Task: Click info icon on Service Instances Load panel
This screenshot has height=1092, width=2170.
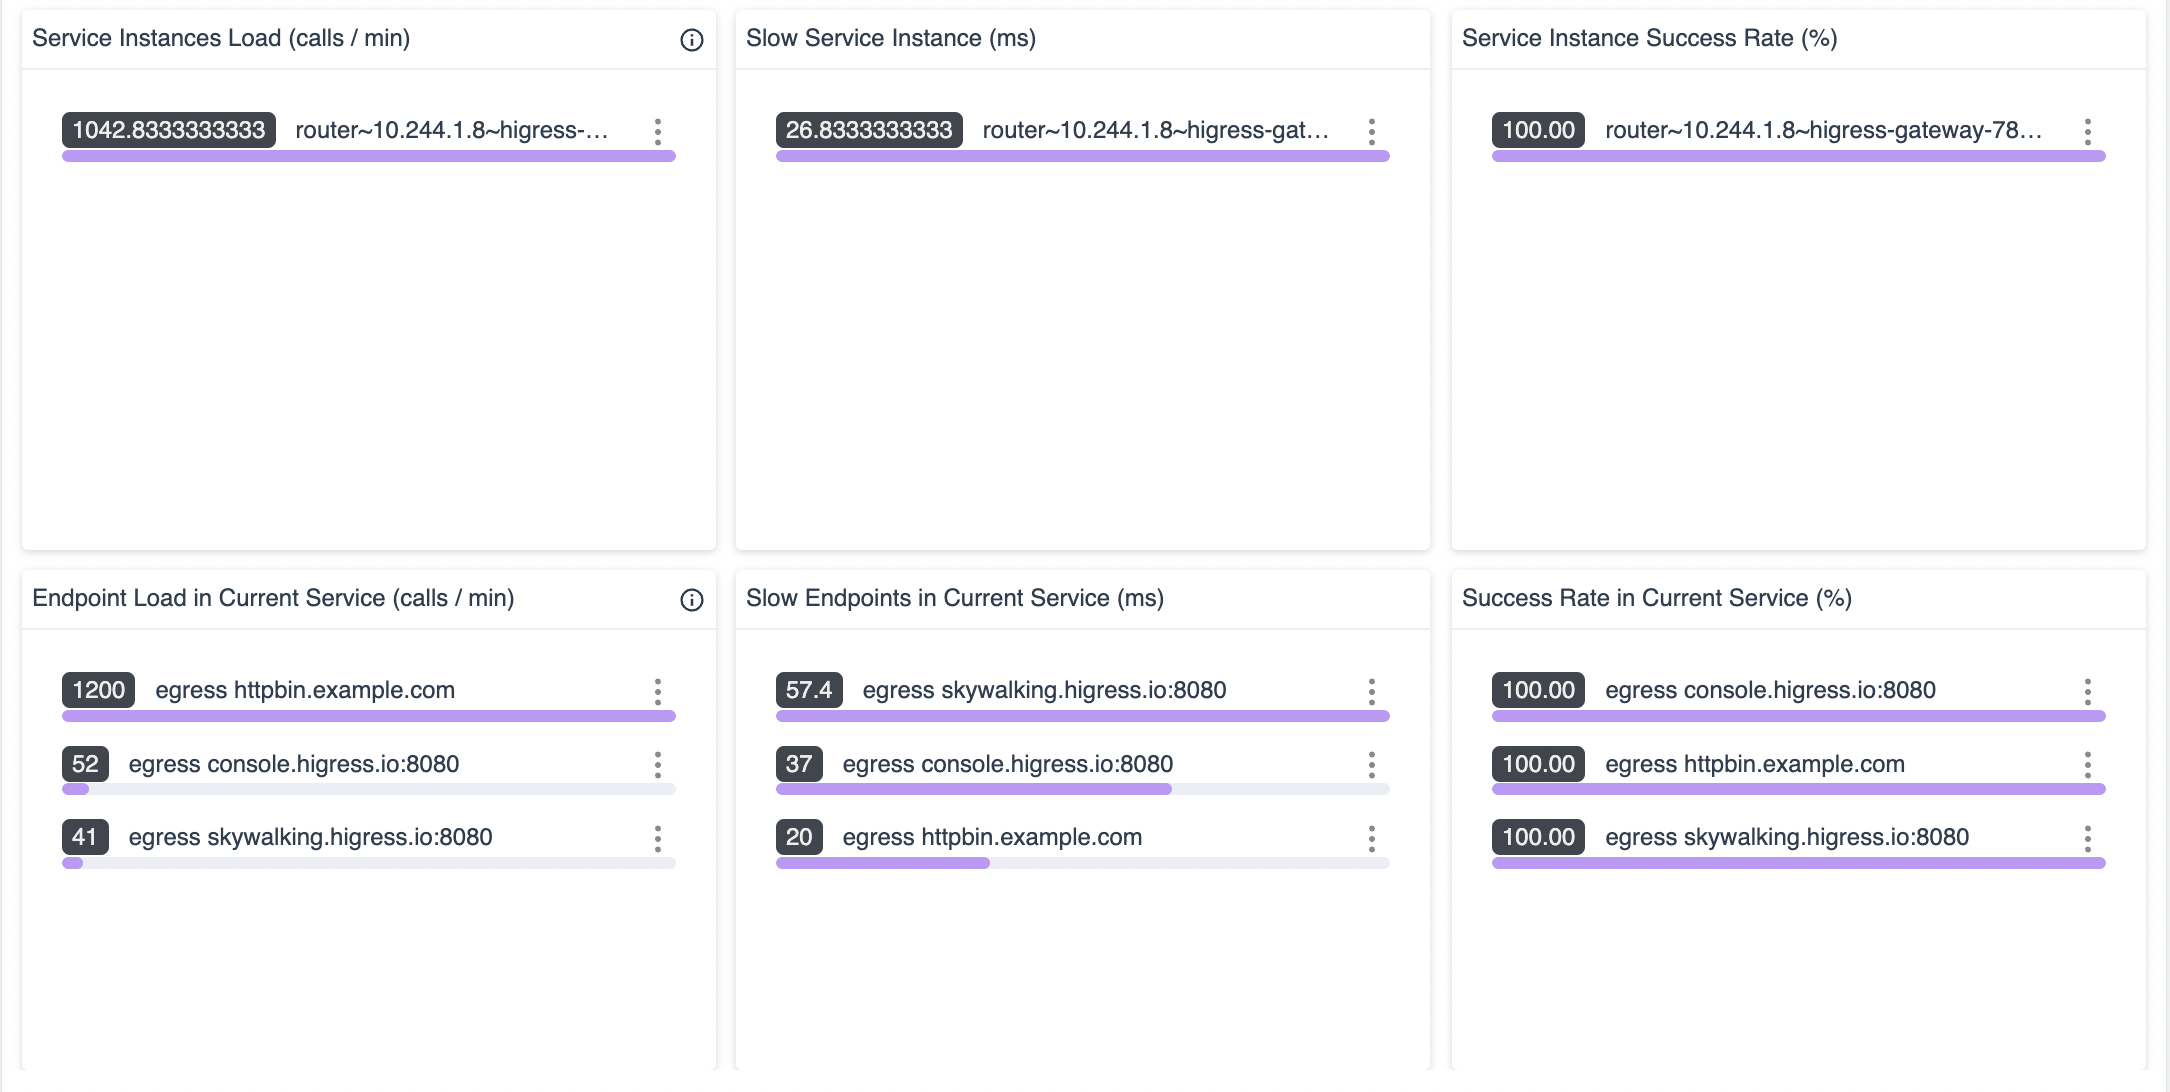Action: [691, 40]
